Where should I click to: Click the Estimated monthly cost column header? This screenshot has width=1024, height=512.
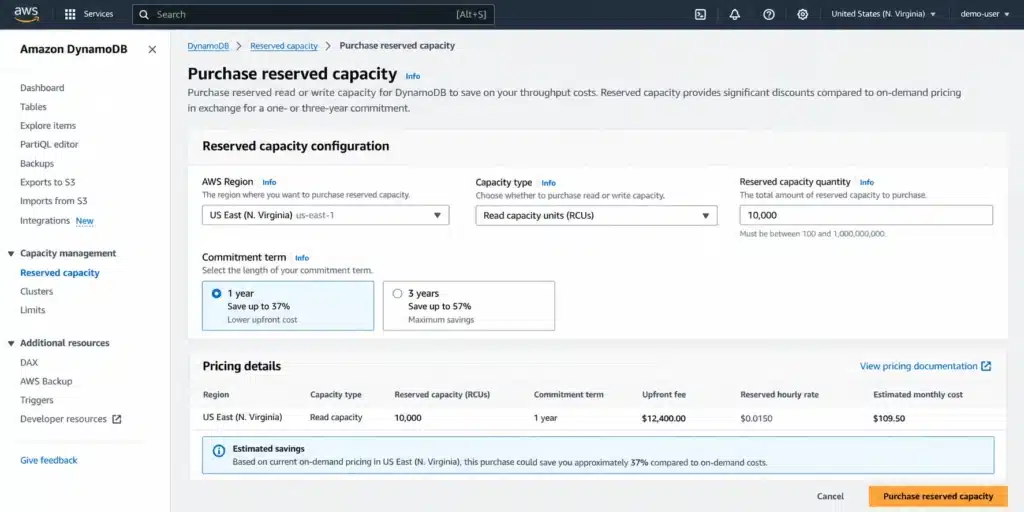[x=918, y=395]
